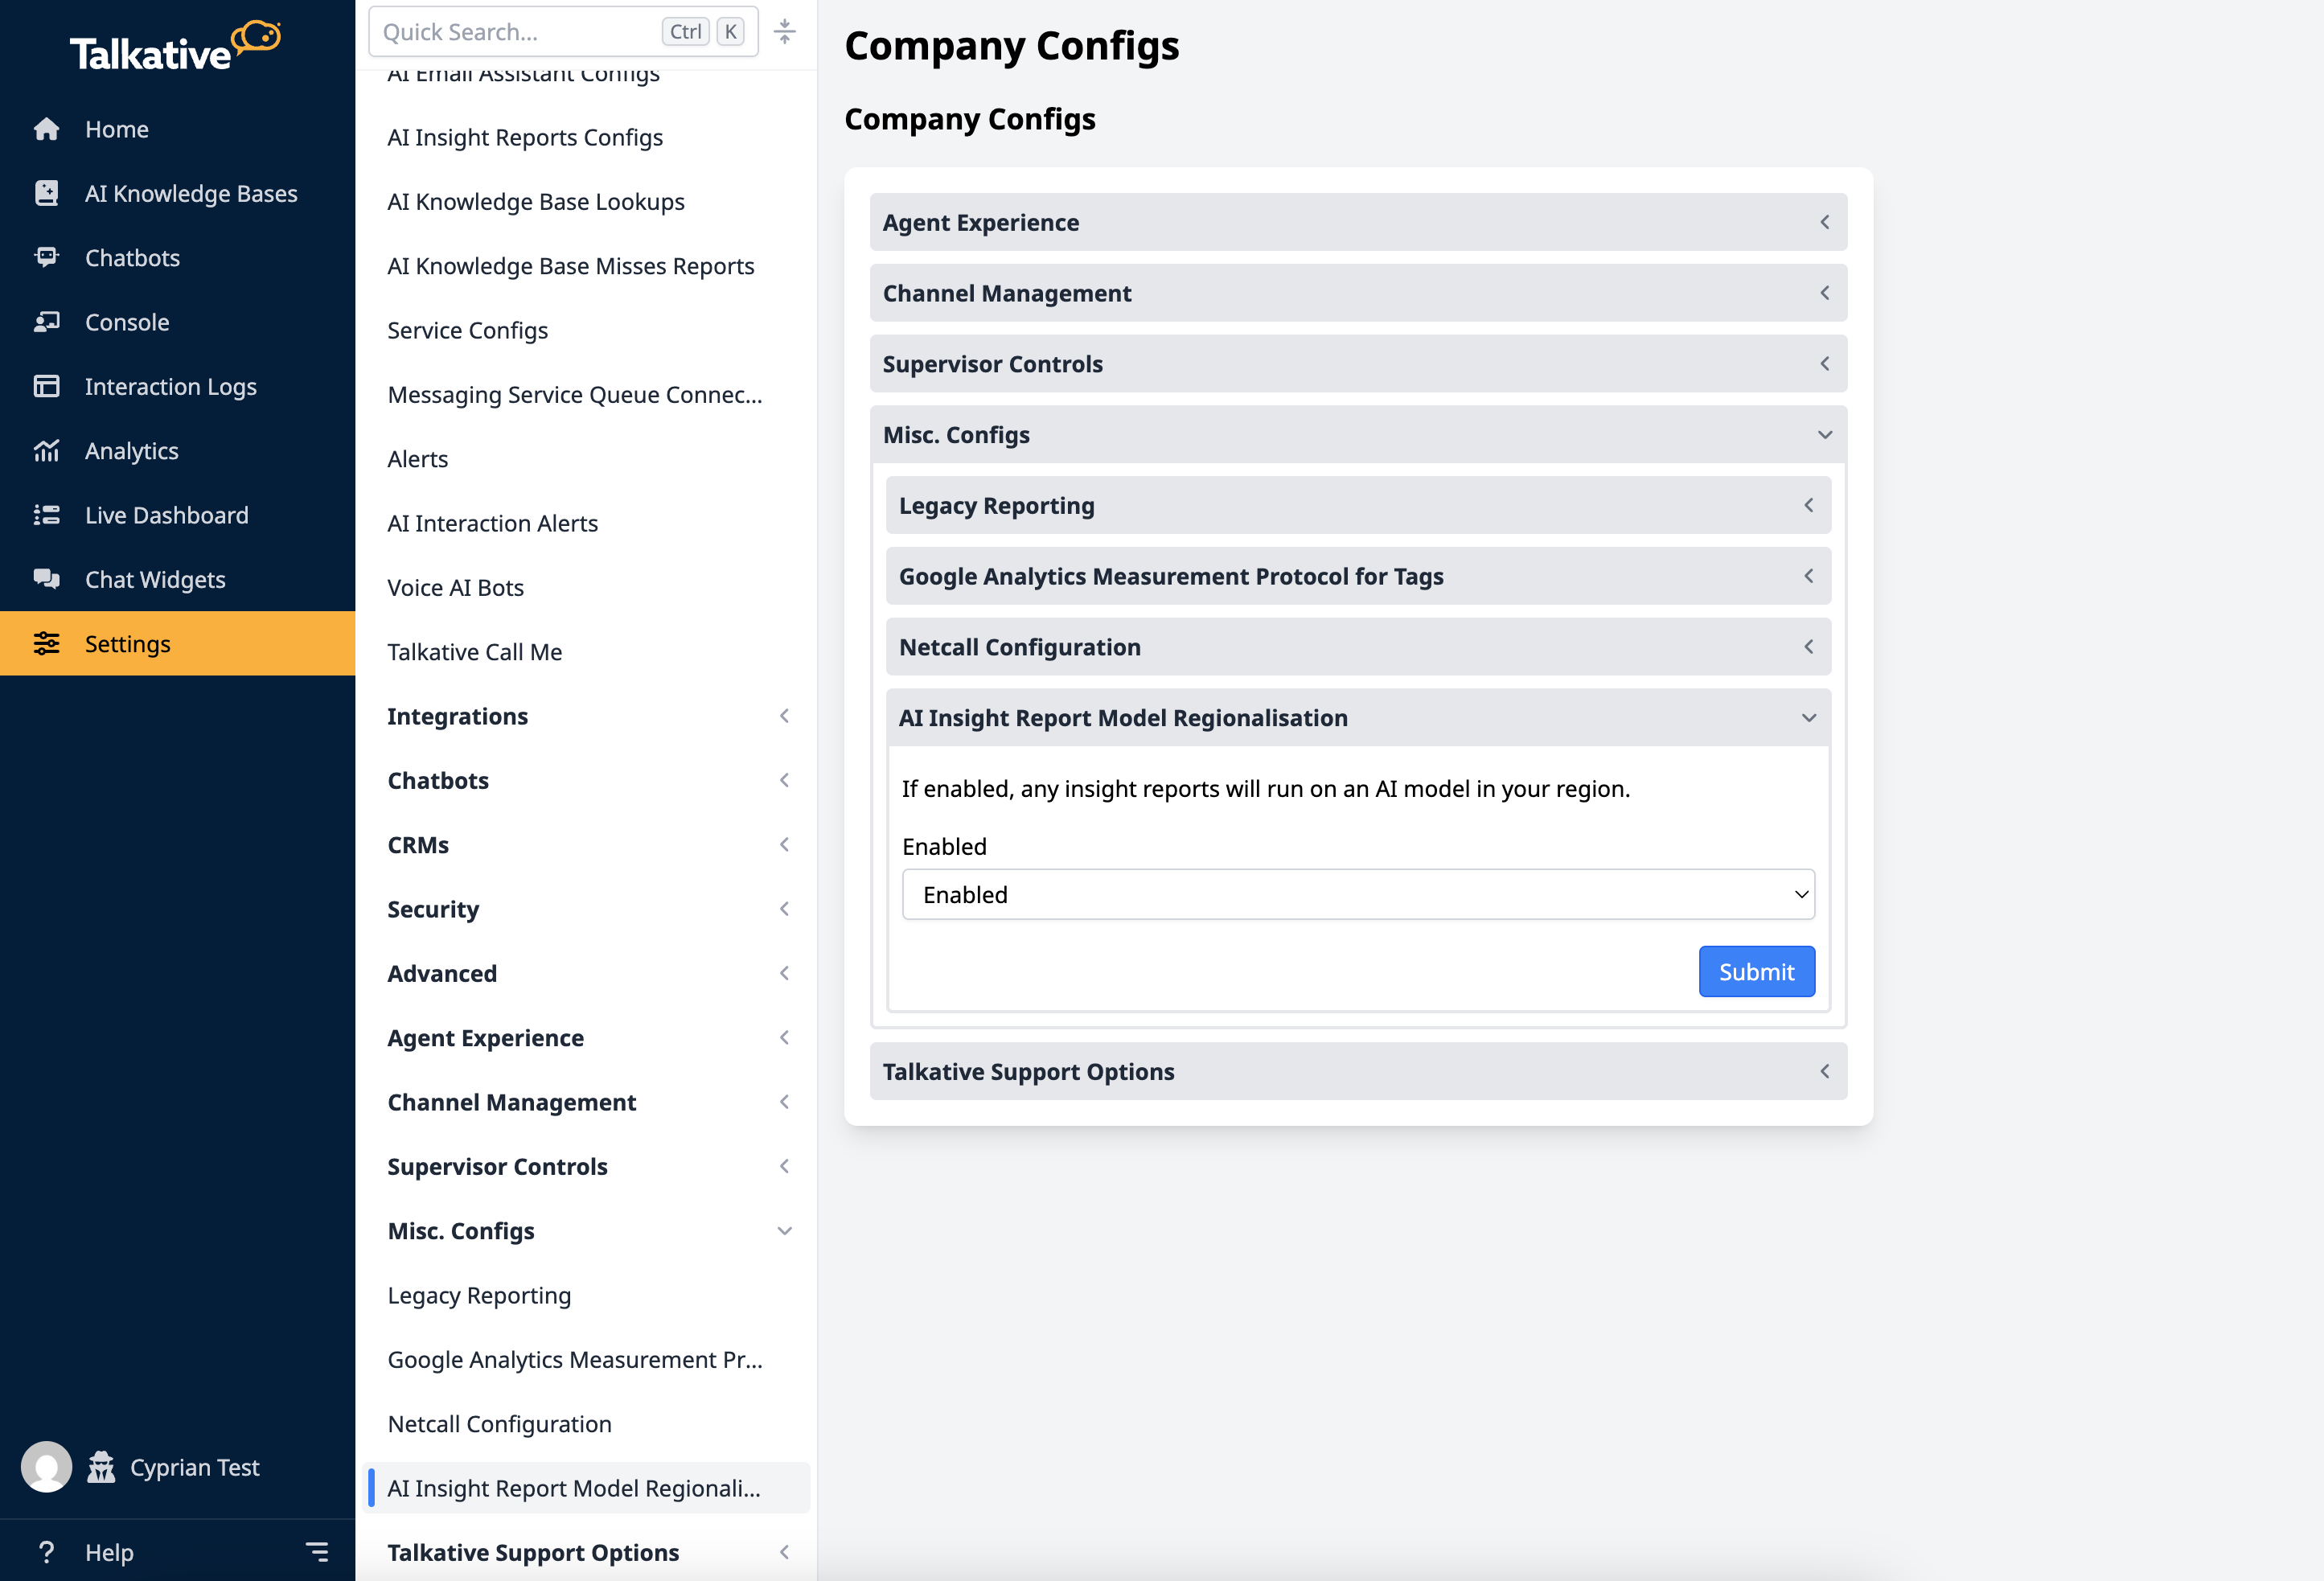Click the Quick Search input field
Viewport: 2324px width, 1581px height.
(515, 32)
